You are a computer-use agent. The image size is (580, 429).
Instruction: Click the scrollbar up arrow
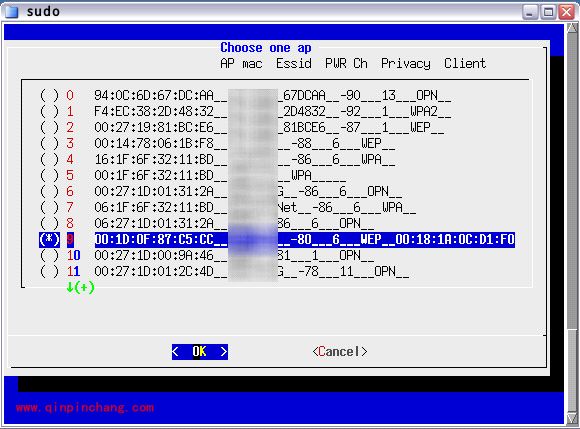pyautogui.click(x=571, y=28)
